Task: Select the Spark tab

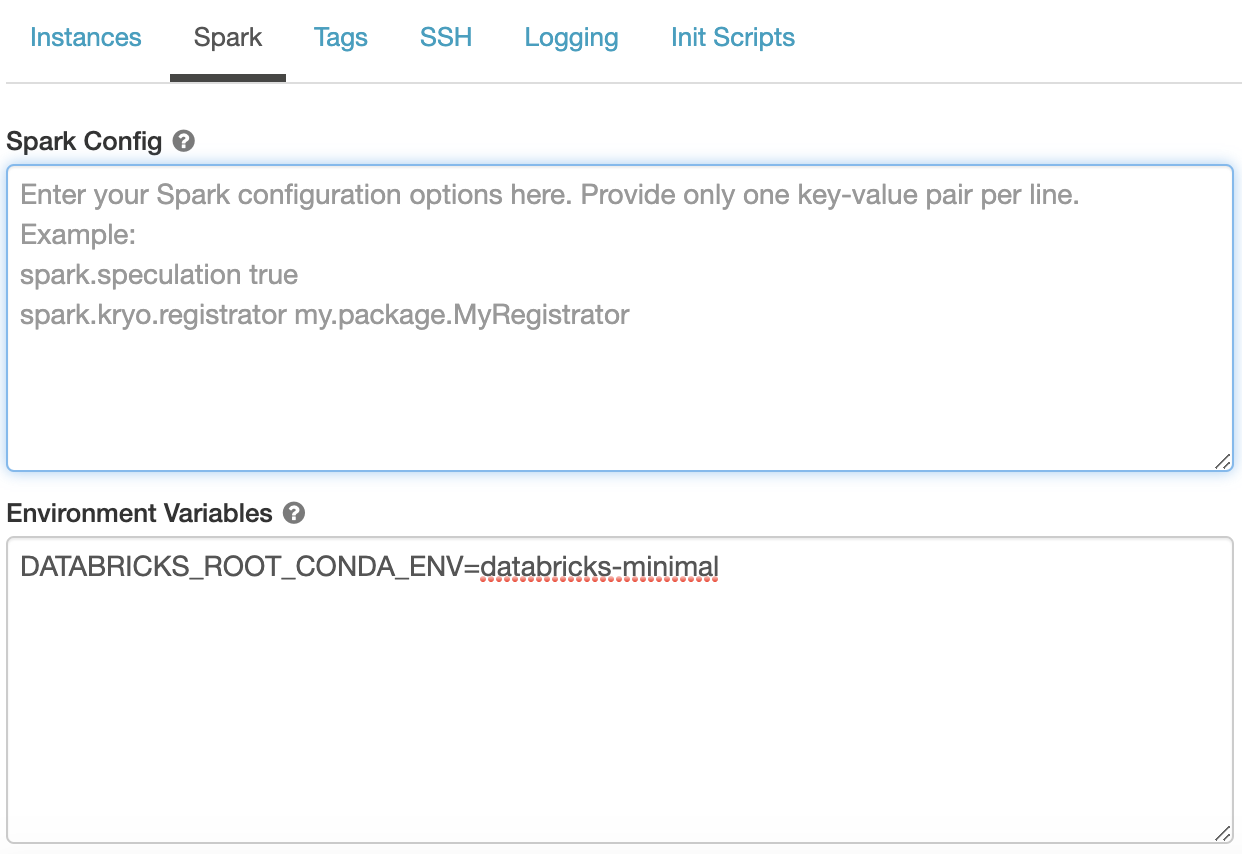Action: click(228, 38)
